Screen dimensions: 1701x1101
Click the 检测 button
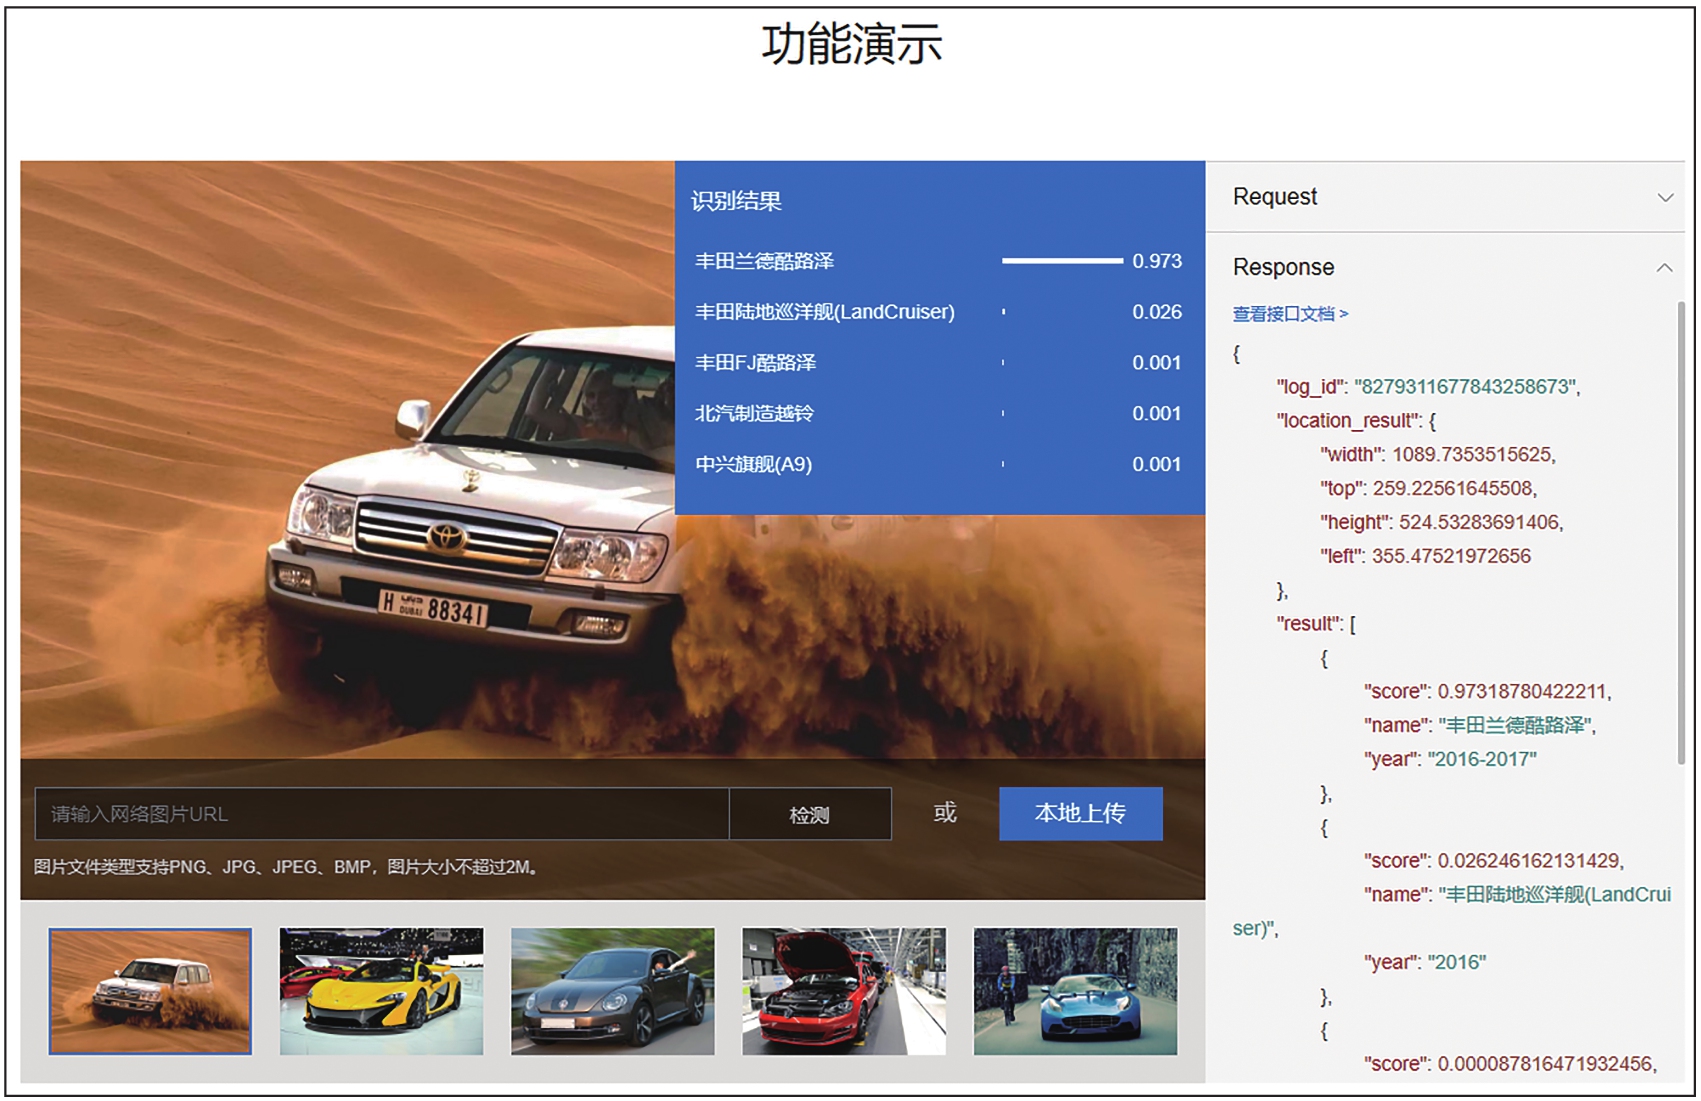point(810,814)
